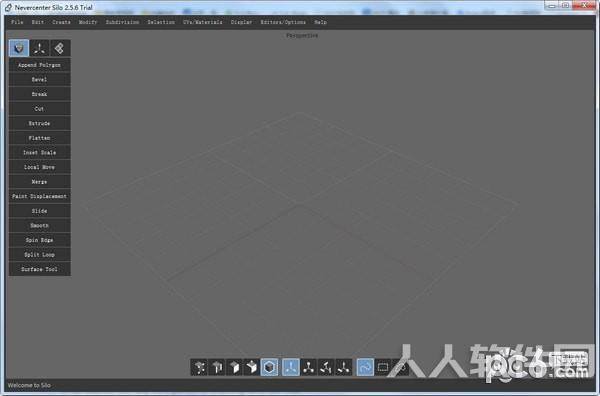Click the Perspective viewport label
This screenshot has width=600, height=396.
click(x=302, y=36)
